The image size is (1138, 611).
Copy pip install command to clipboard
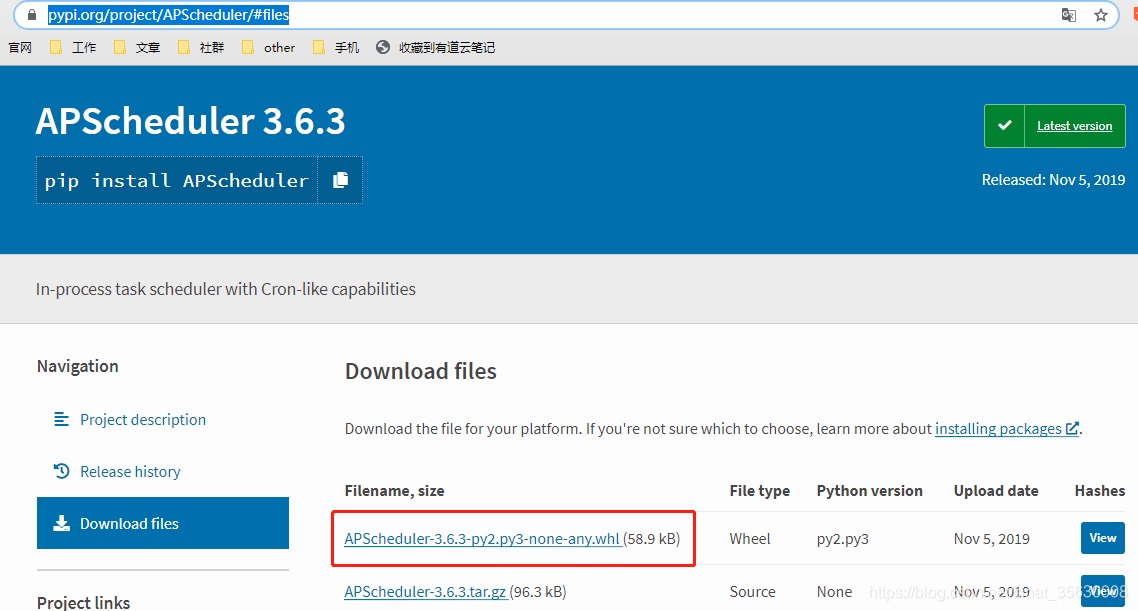(340, 180)
